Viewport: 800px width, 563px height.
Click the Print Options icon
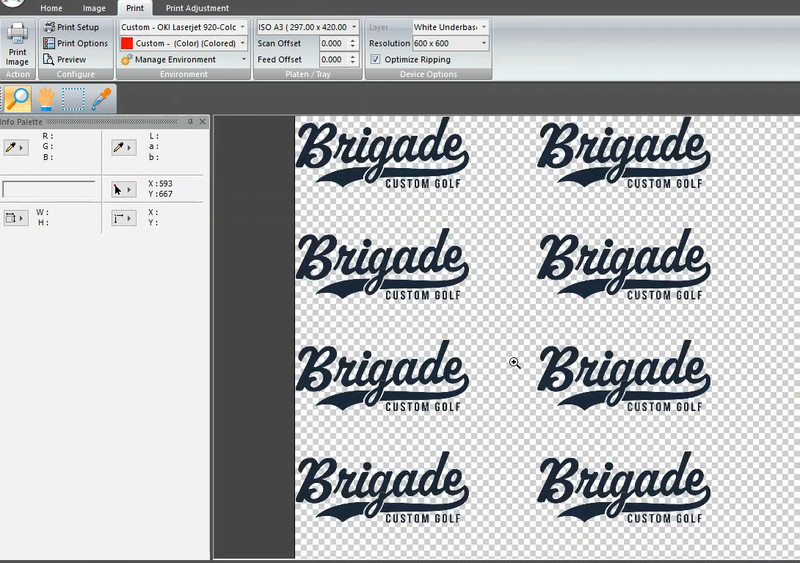(49, 43)
